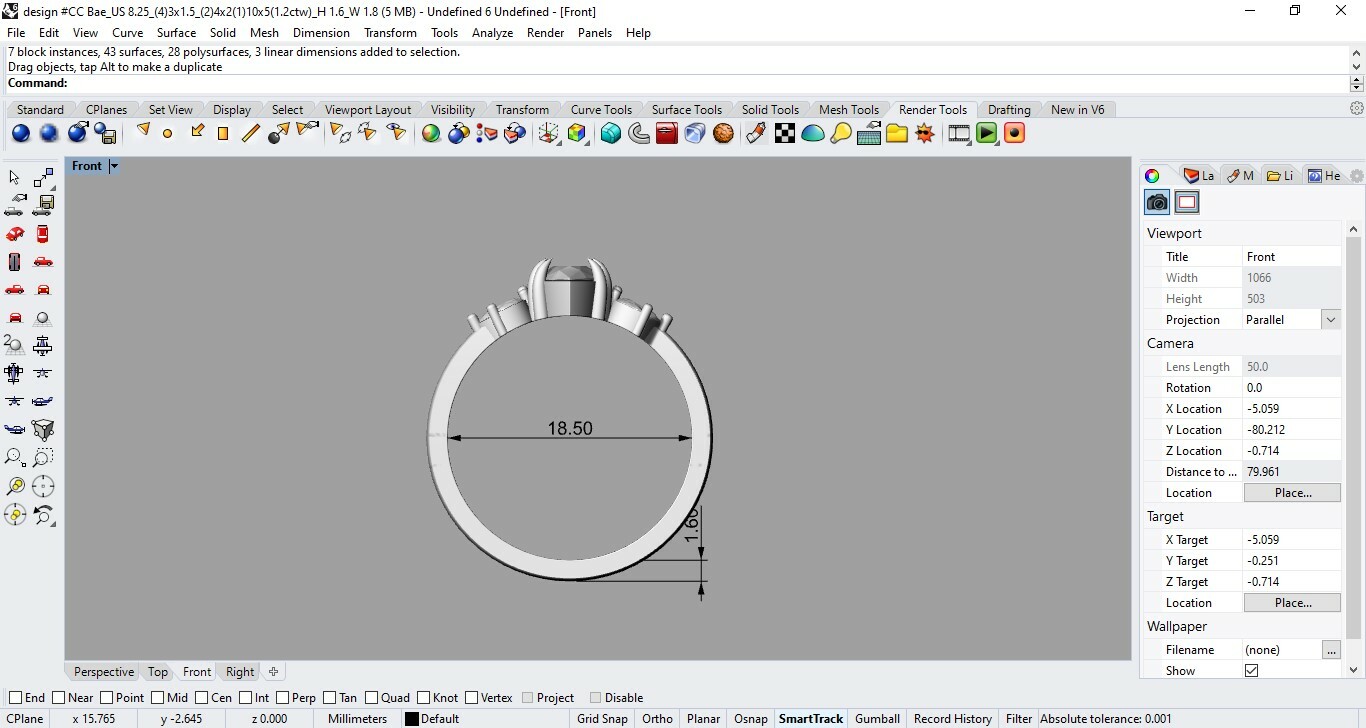
Task: Open the camera viewport properties icon
Action: (1157, 202)
